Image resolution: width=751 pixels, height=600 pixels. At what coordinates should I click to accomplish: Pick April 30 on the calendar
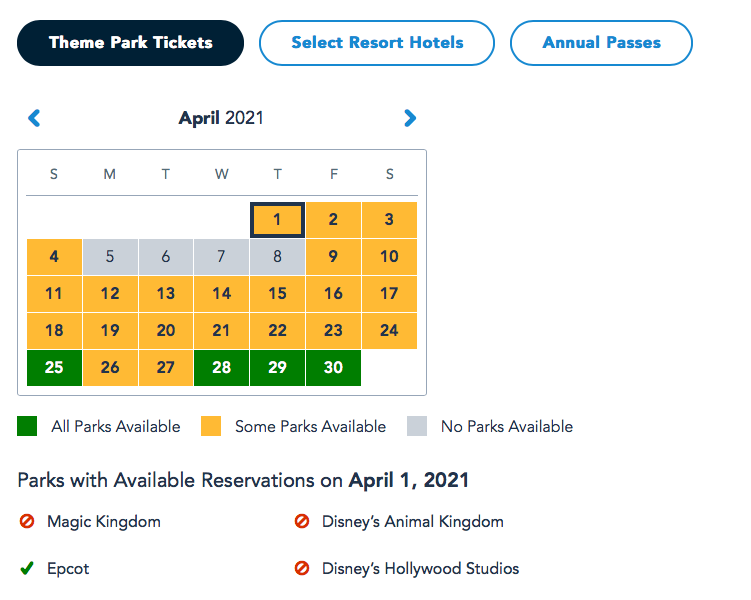pos(333,368)
